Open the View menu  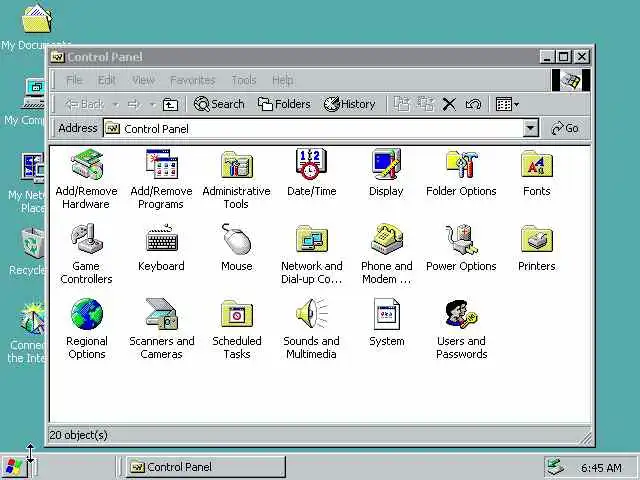[143, 80]
